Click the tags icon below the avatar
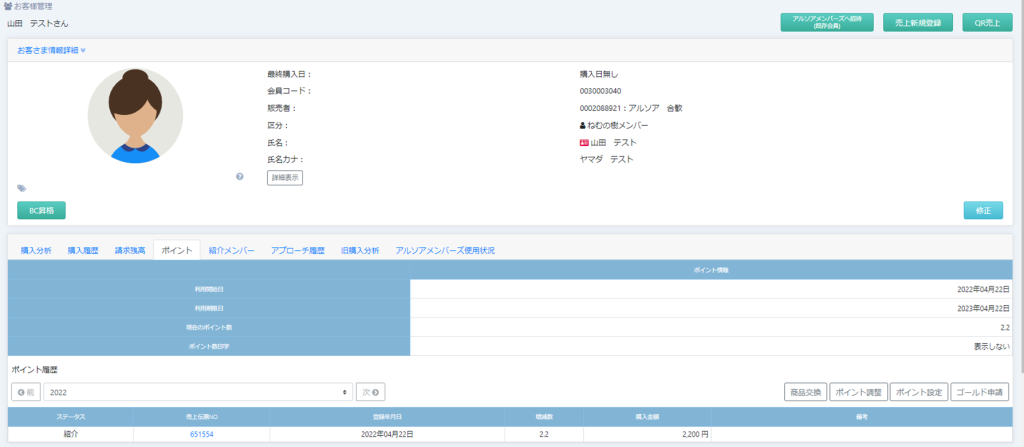The width and height of the screenshot is (1024, 447). (22, 188)
